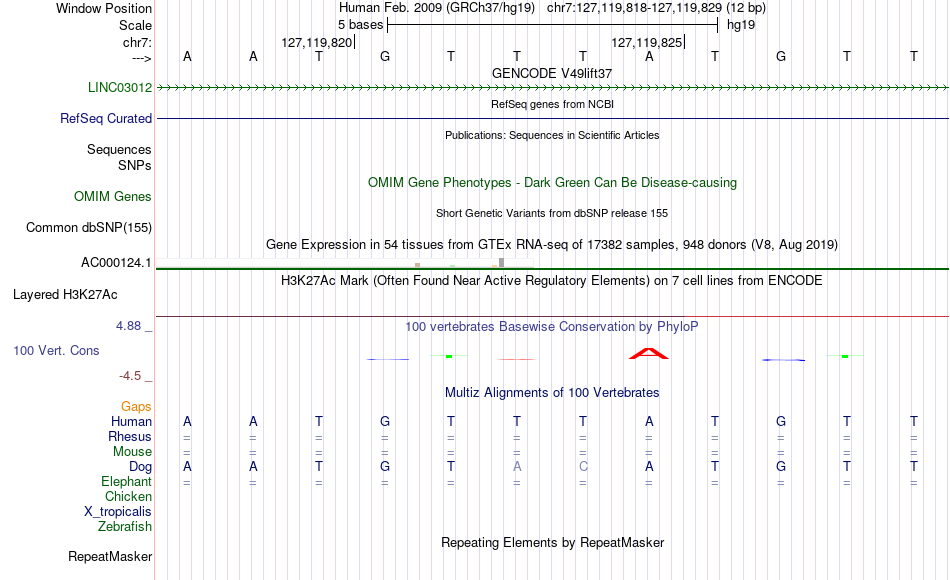
Task: Click the red PhyloP conservation peak
Action: coord(649,353)
